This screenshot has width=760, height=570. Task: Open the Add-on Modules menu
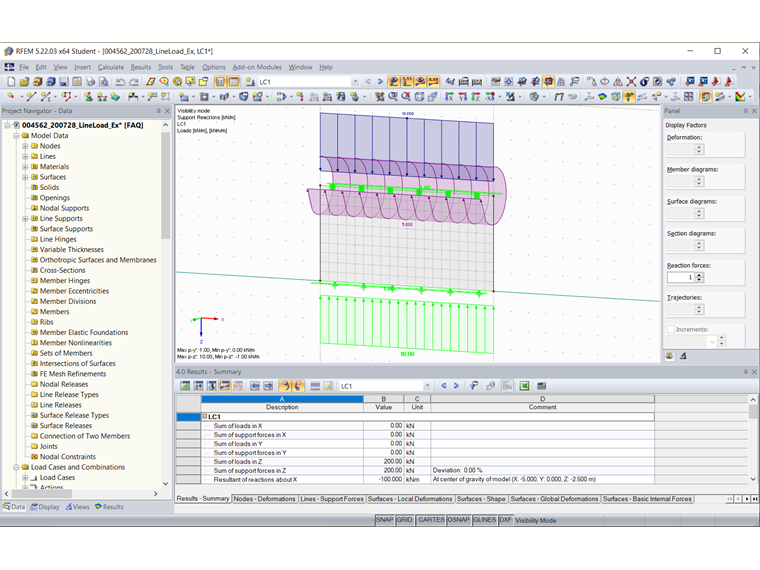[x=257, y=67]
